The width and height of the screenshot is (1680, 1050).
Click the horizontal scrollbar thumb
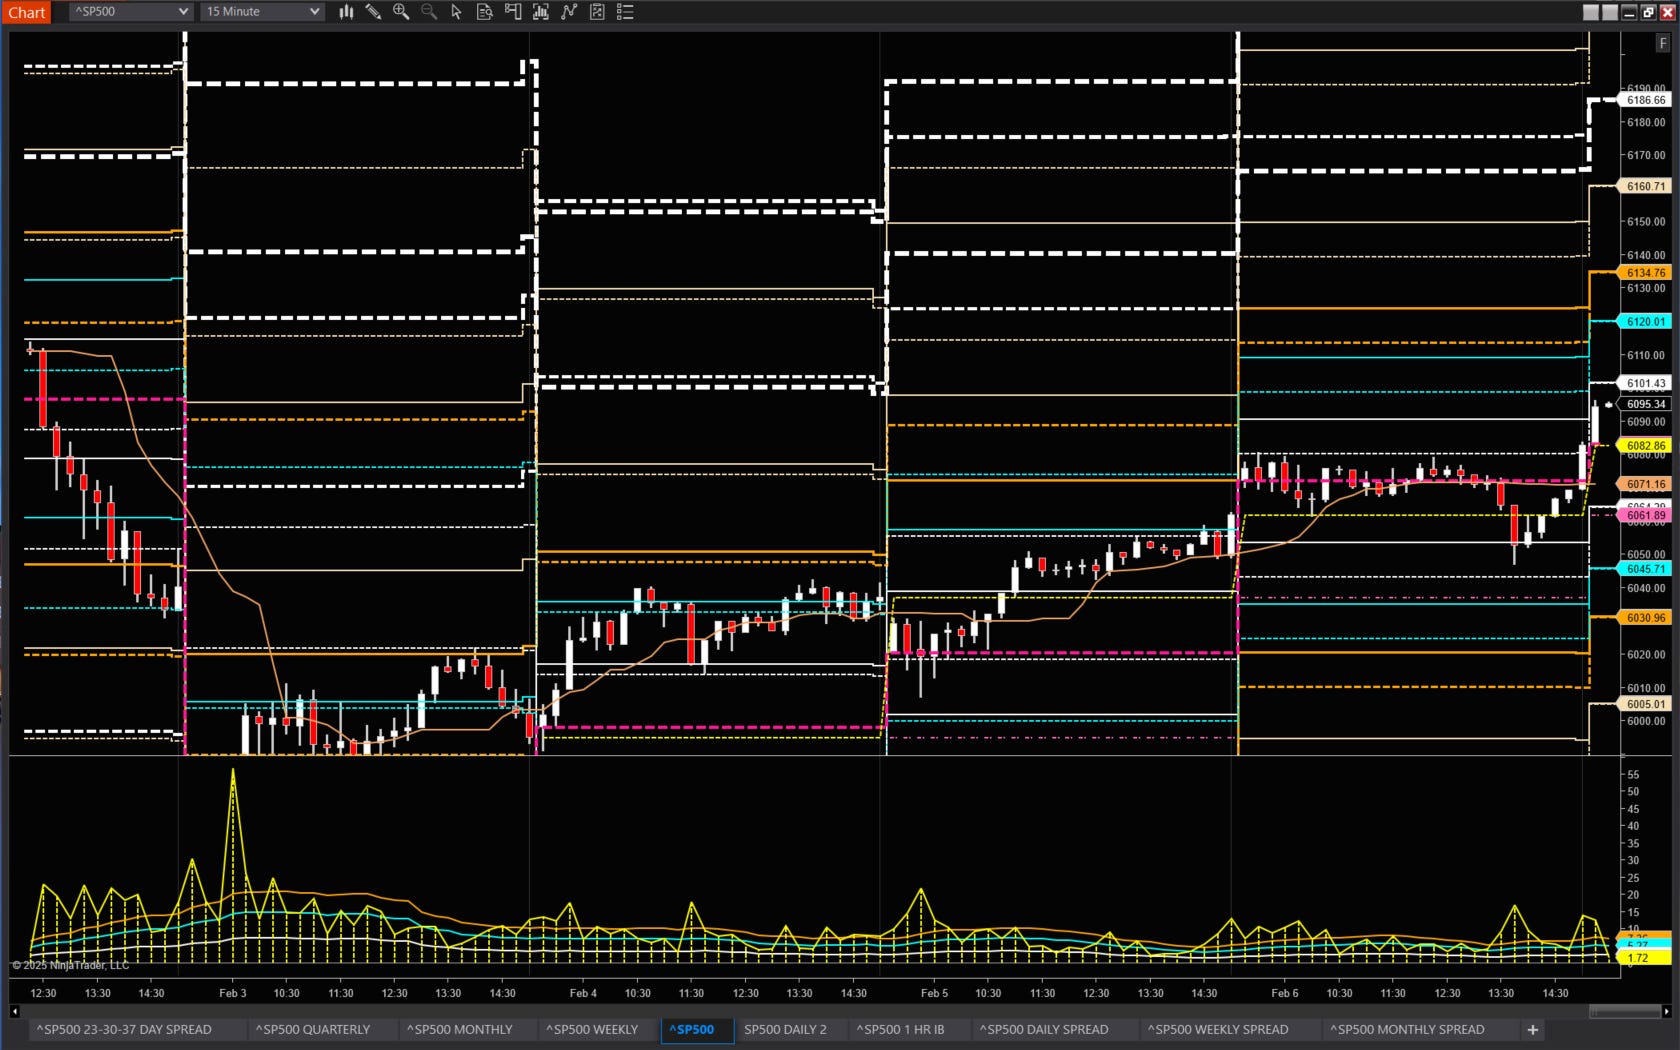click(1625, 1011)
